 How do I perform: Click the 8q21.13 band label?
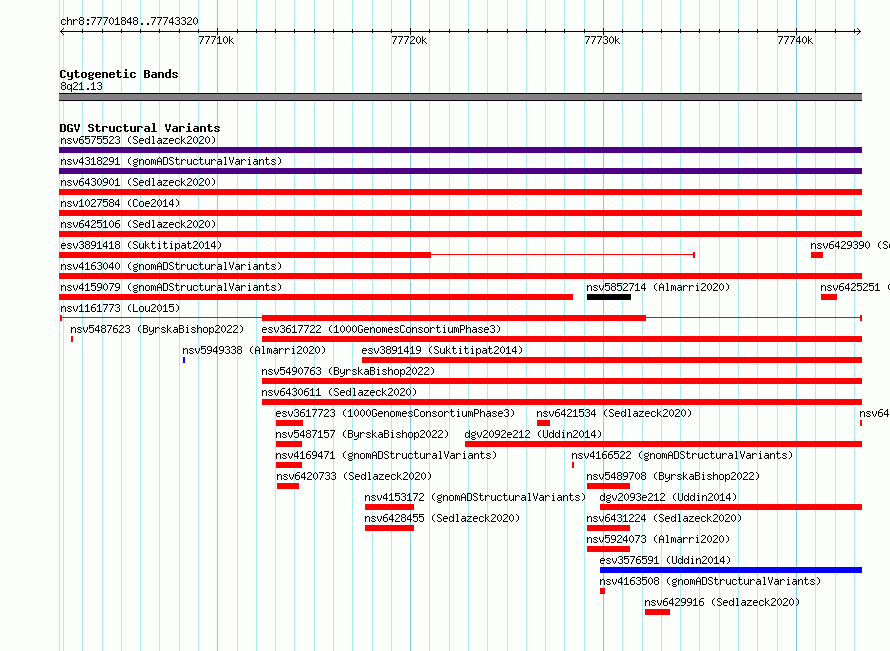pyautogui.click(x=81, y=86)
